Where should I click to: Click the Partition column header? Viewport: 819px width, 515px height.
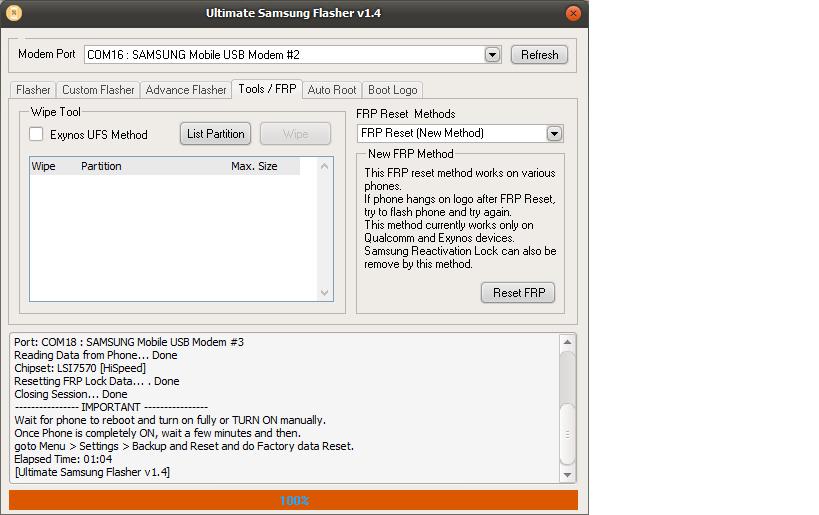click(101, 166)
